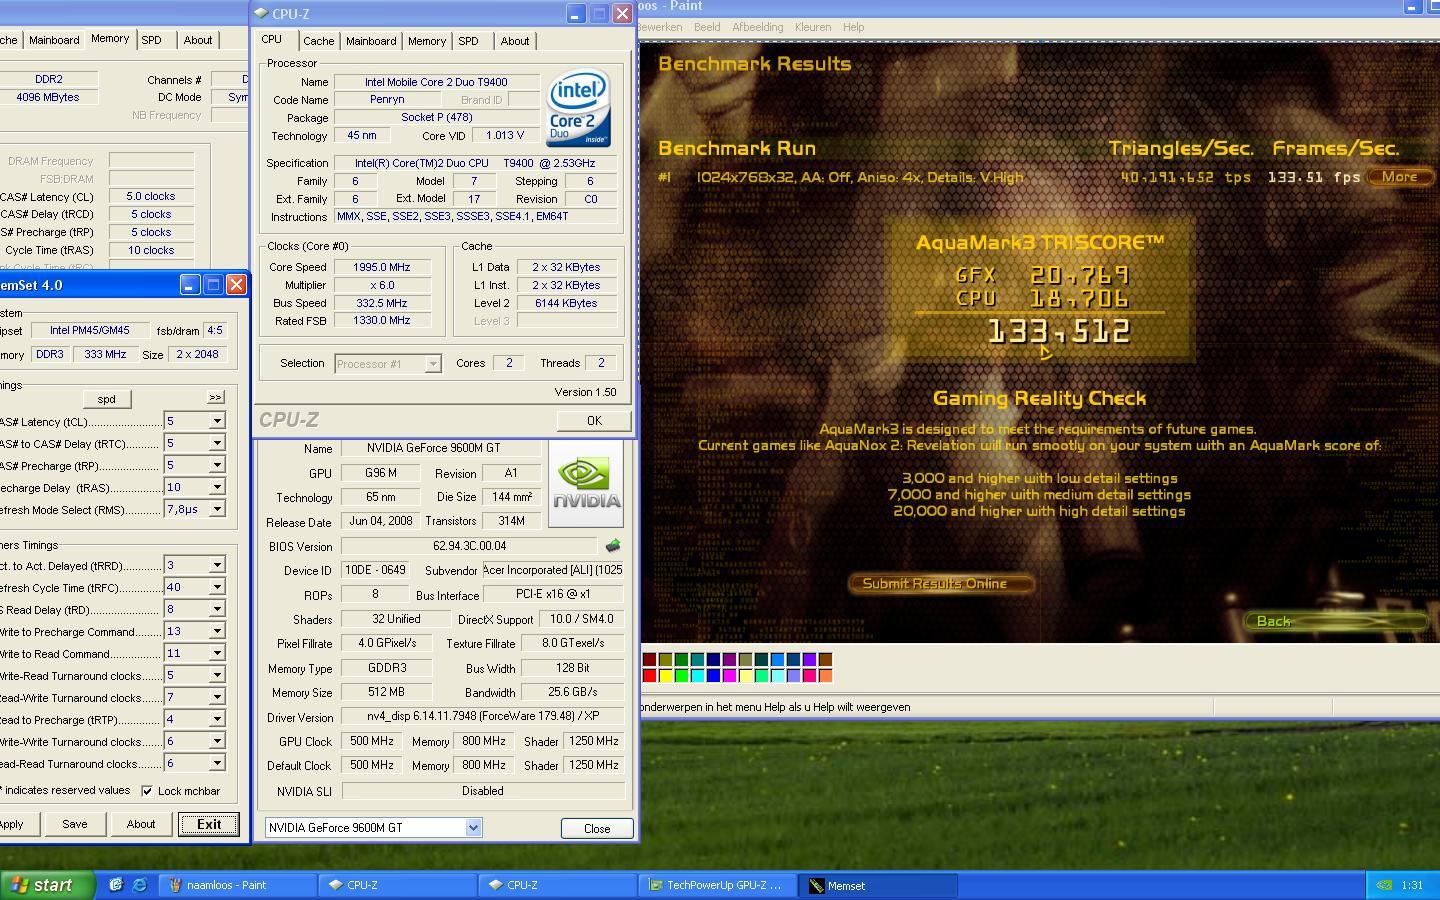
Task: Click the Driver Version field in GPU-Z
Action: click(x=483, y=717)
